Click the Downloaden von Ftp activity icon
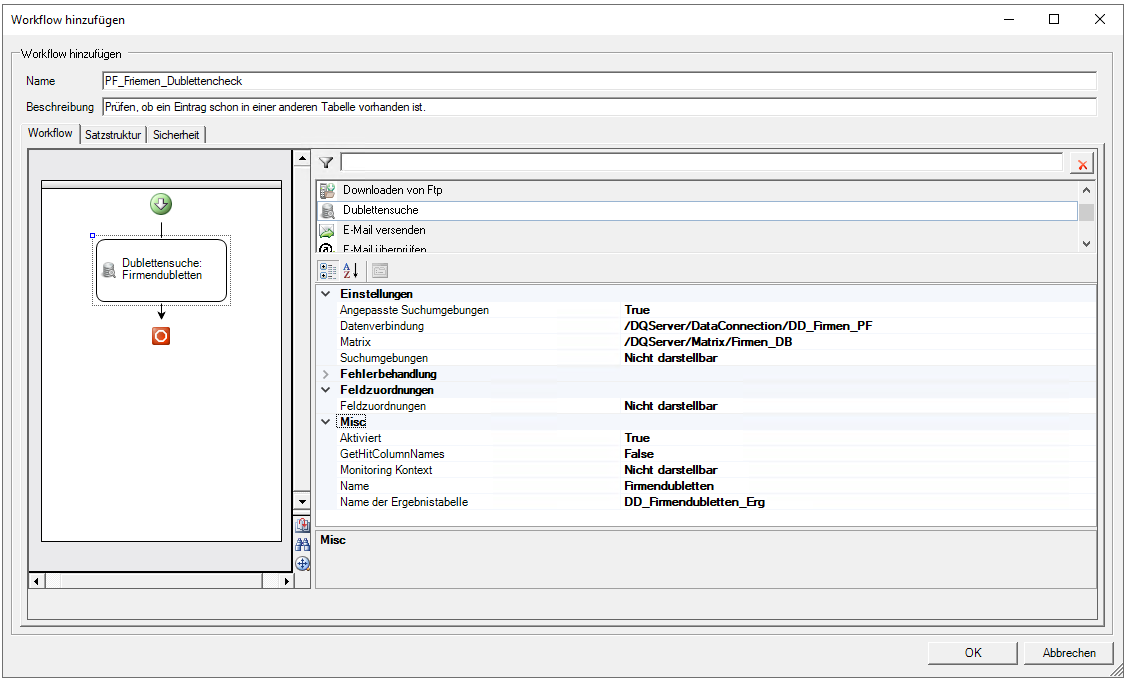Viewport: 1127px width, 683px height. (328, 191)
